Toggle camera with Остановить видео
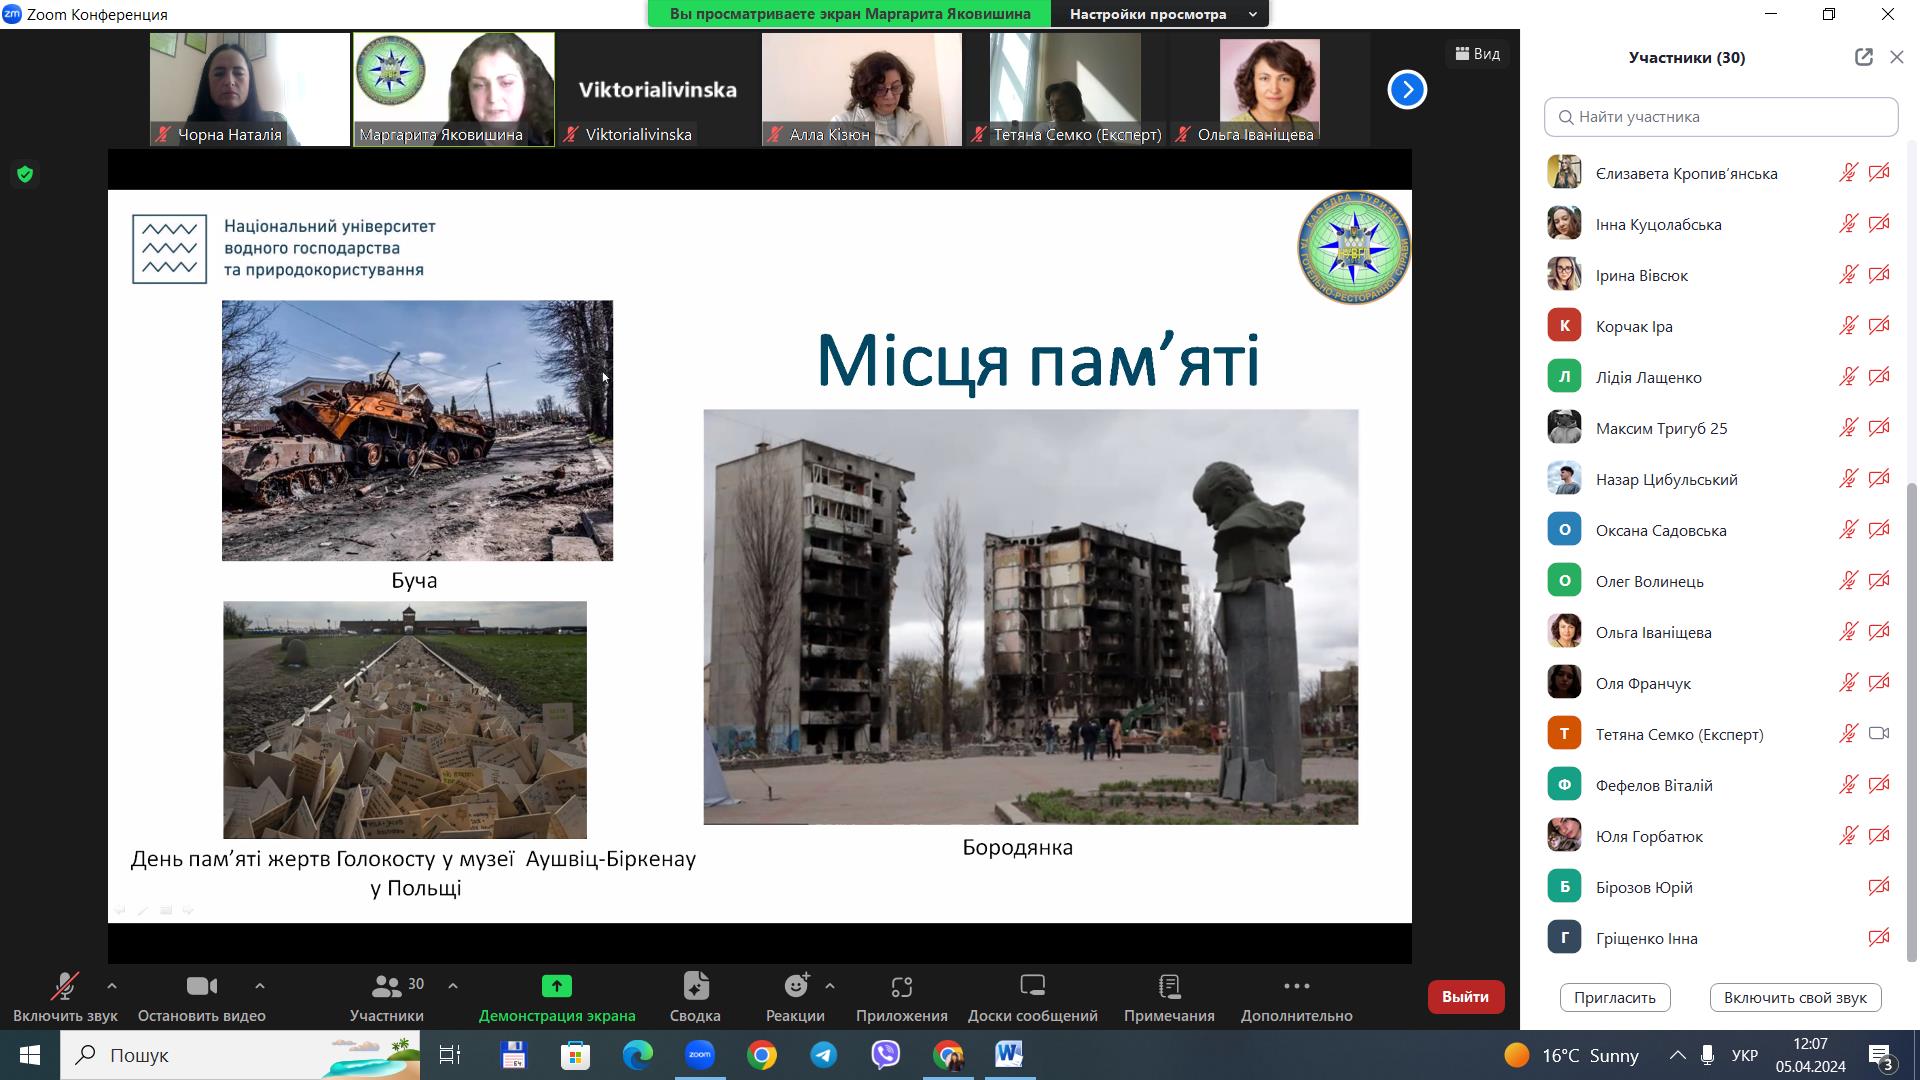Image resolution: width=1920 pixels, height=1080 pixels. (201, 987)
